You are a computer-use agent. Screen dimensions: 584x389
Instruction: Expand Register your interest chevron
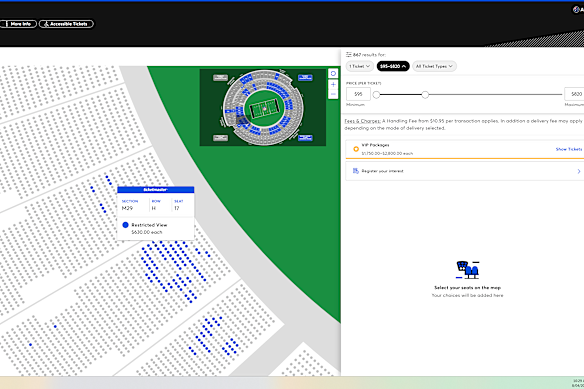pyautogui.click(x=579, y=171)
